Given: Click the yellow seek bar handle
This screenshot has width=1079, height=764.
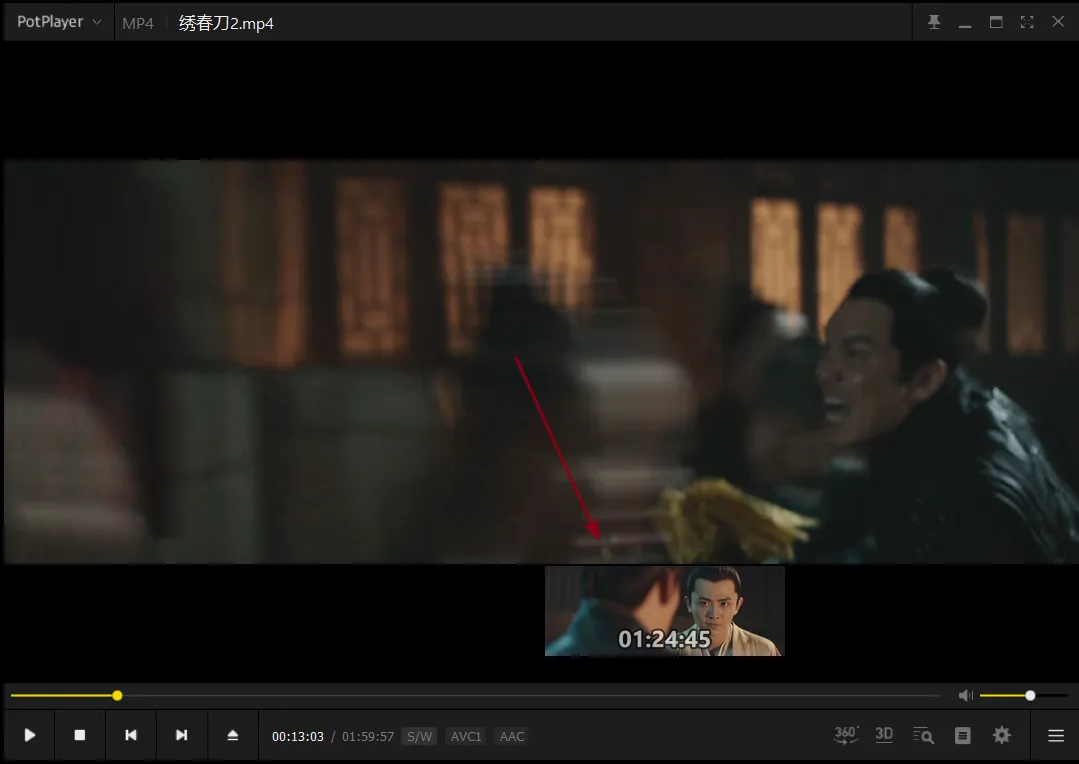Looking at the screenshot, I should pos(117,696).
